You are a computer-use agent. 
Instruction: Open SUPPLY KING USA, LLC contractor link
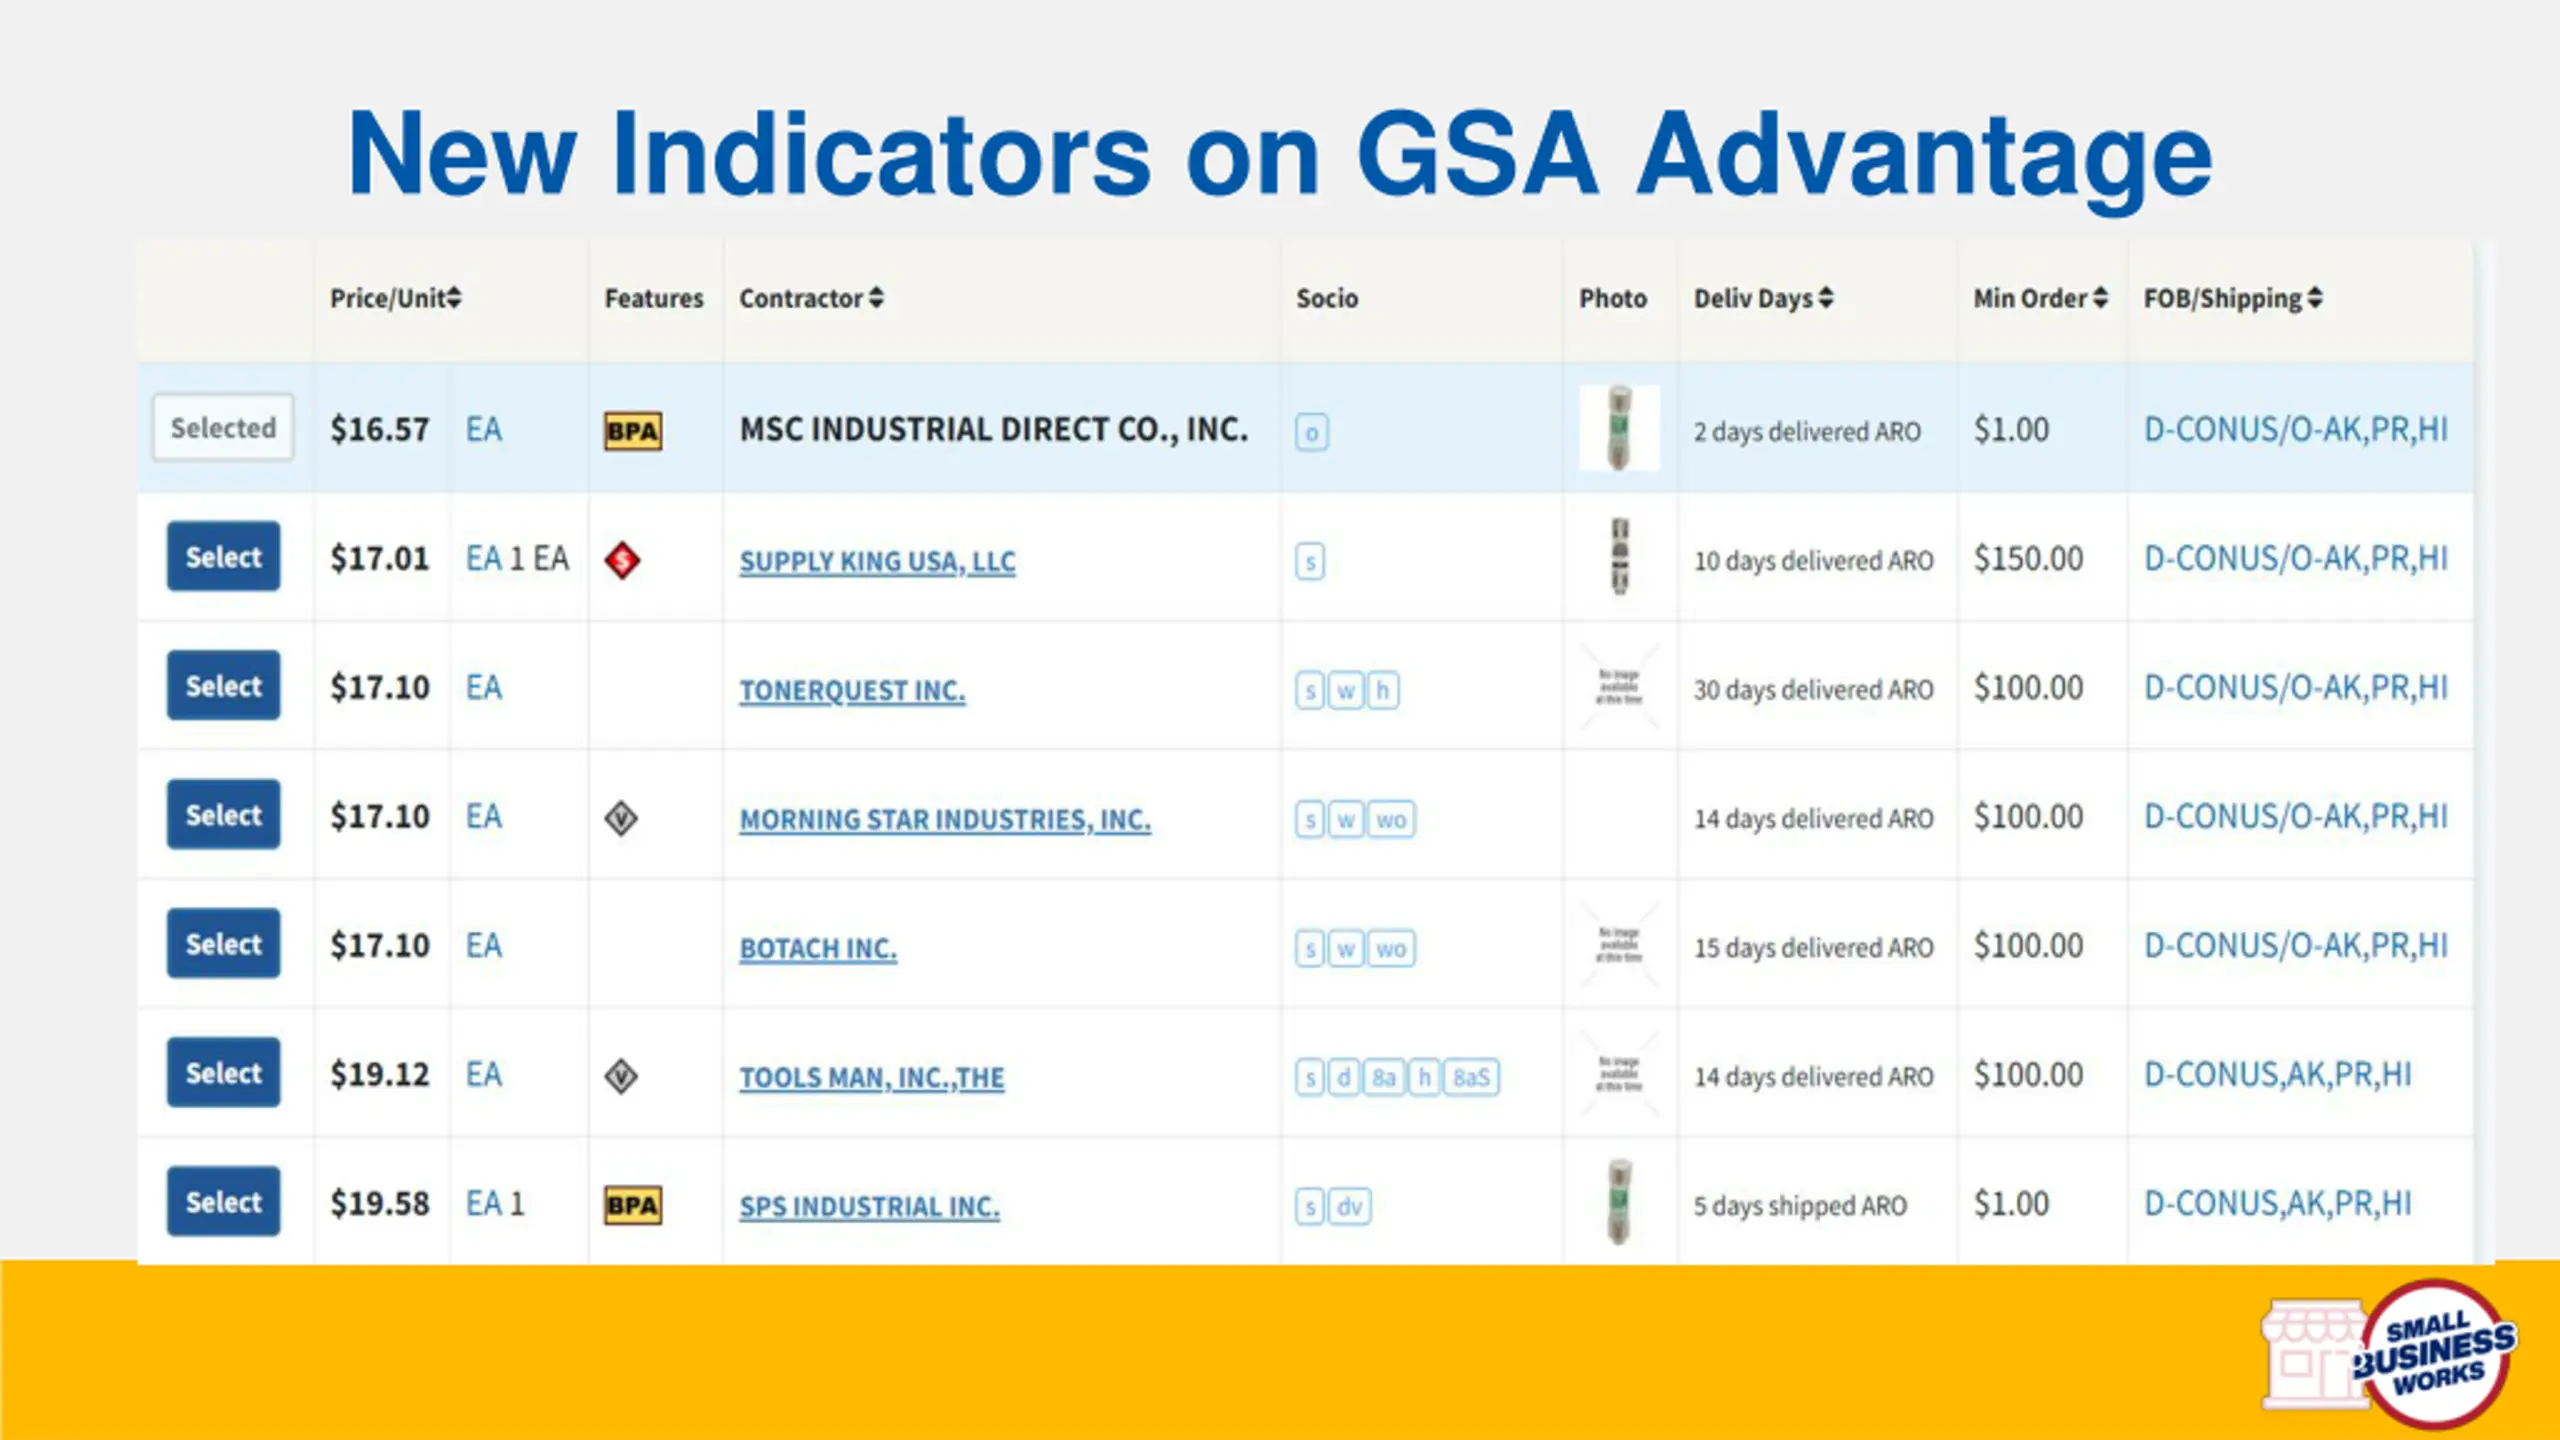coord(877,561)
